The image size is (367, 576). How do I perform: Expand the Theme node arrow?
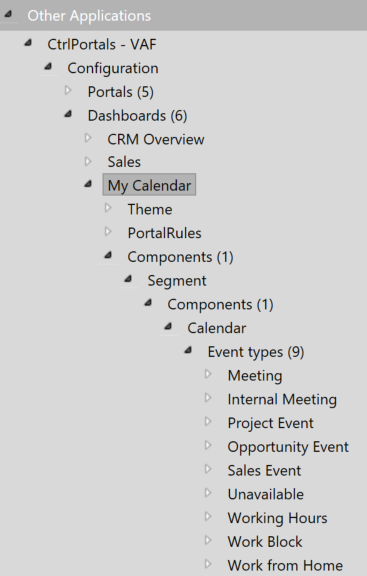108,208
